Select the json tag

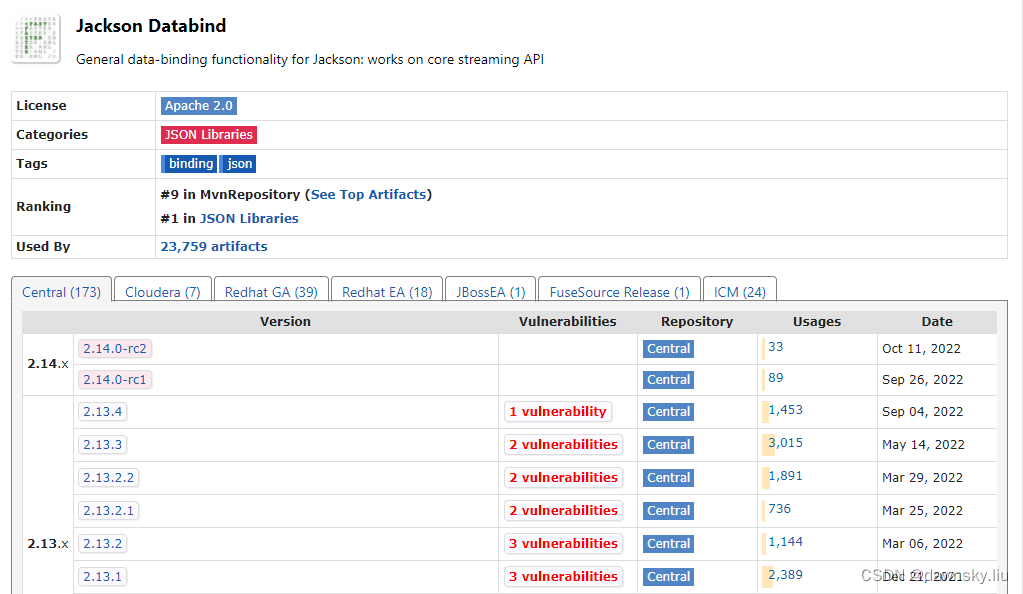[x=238, y=164]
